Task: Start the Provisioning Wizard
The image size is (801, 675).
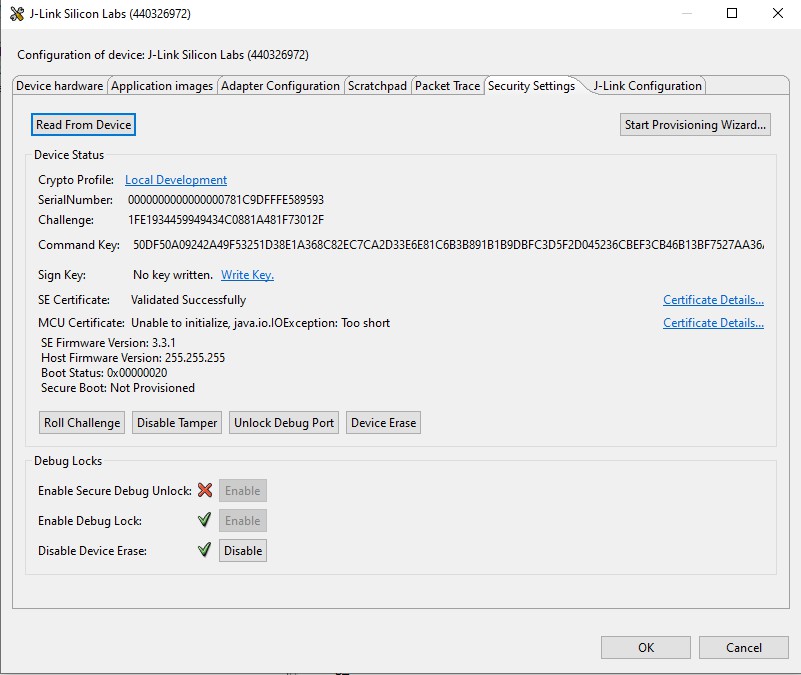Action: click(694, 124)
